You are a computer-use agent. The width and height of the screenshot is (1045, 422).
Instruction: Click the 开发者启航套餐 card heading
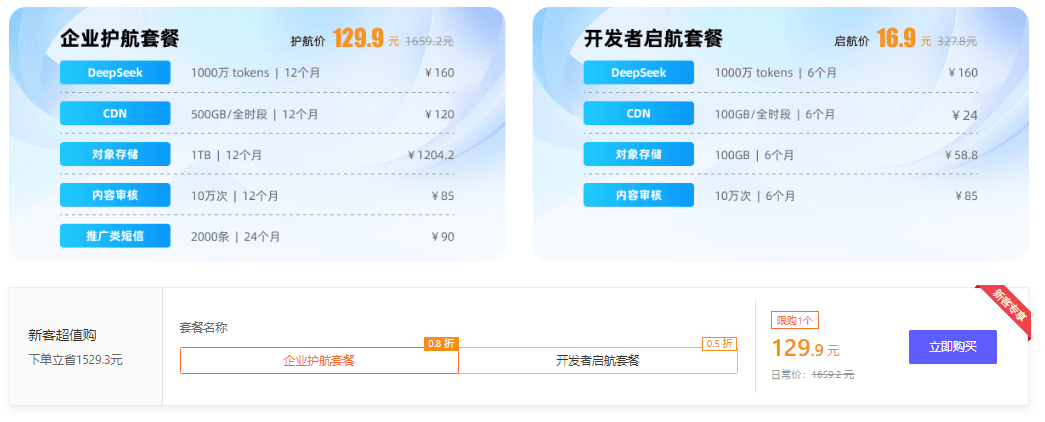coord(653,39)
